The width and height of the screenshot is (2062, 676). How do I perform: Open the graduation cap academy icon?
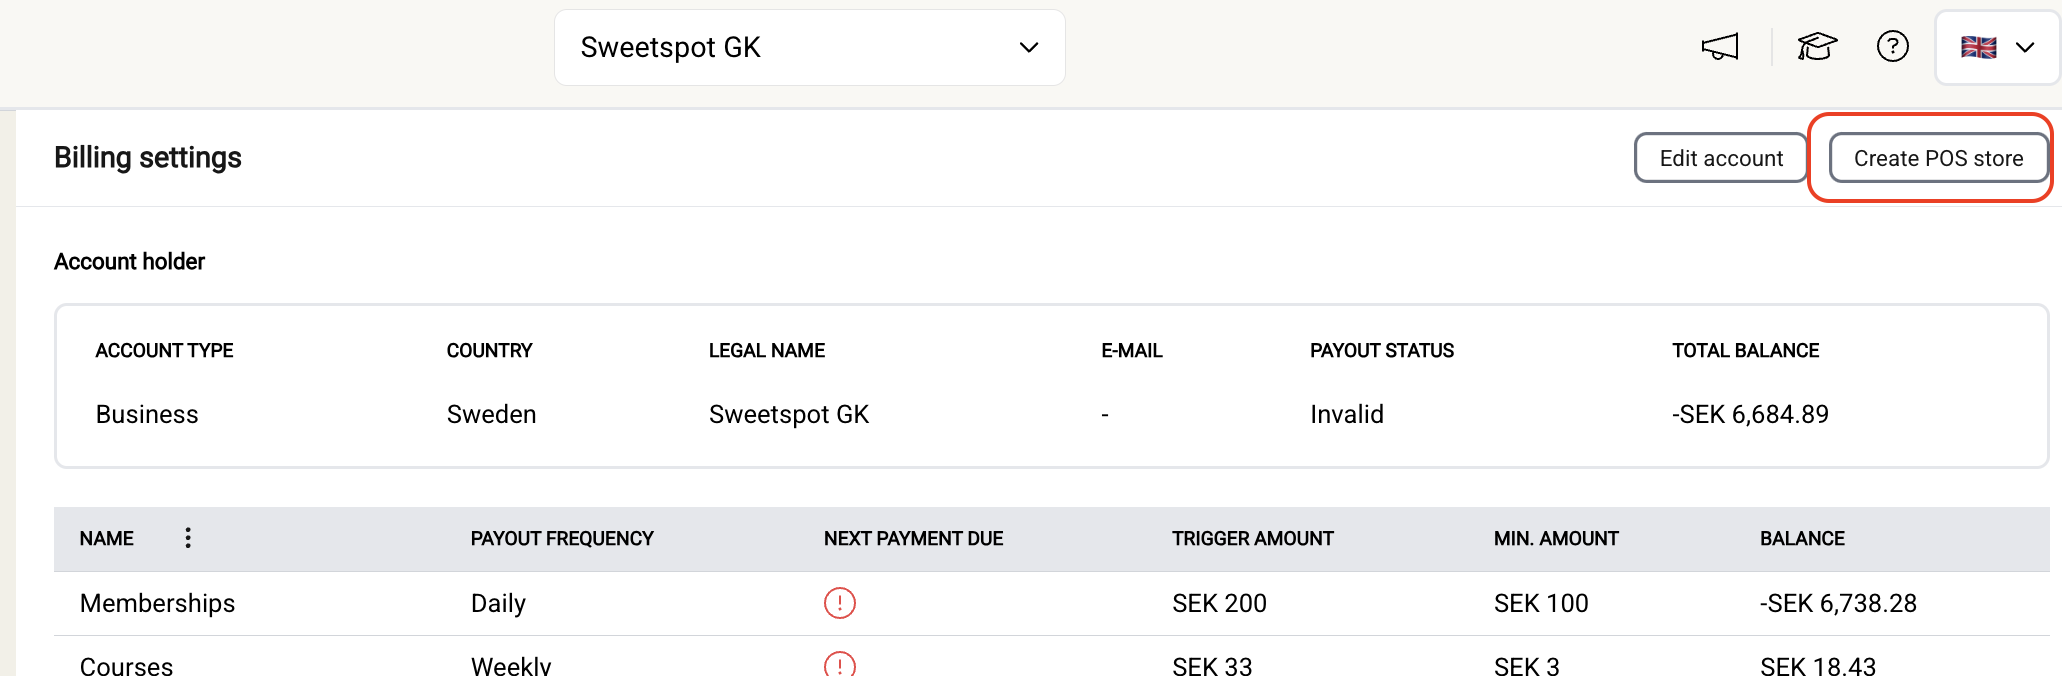coord(1817,47)
